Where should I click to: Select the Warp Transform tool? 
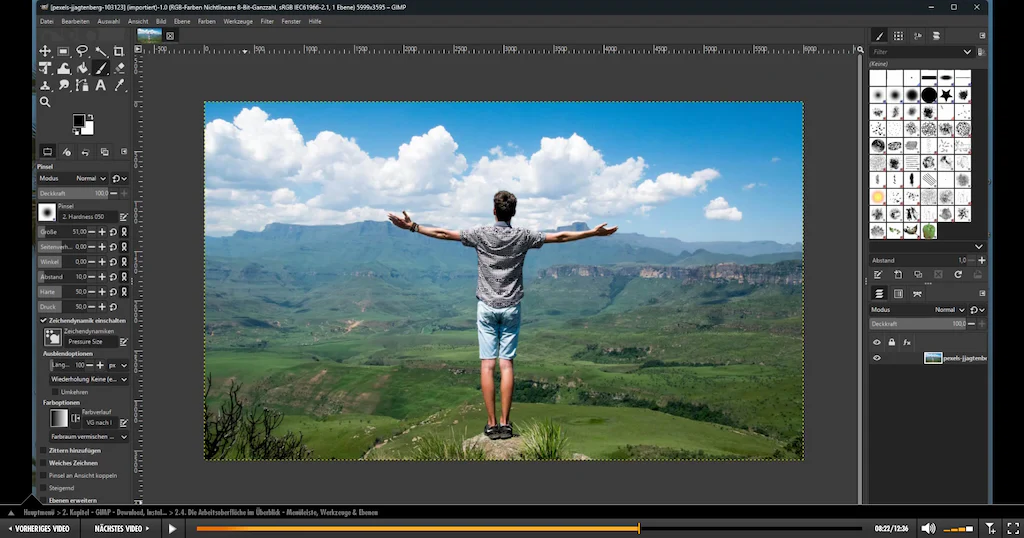pos(63,68)
